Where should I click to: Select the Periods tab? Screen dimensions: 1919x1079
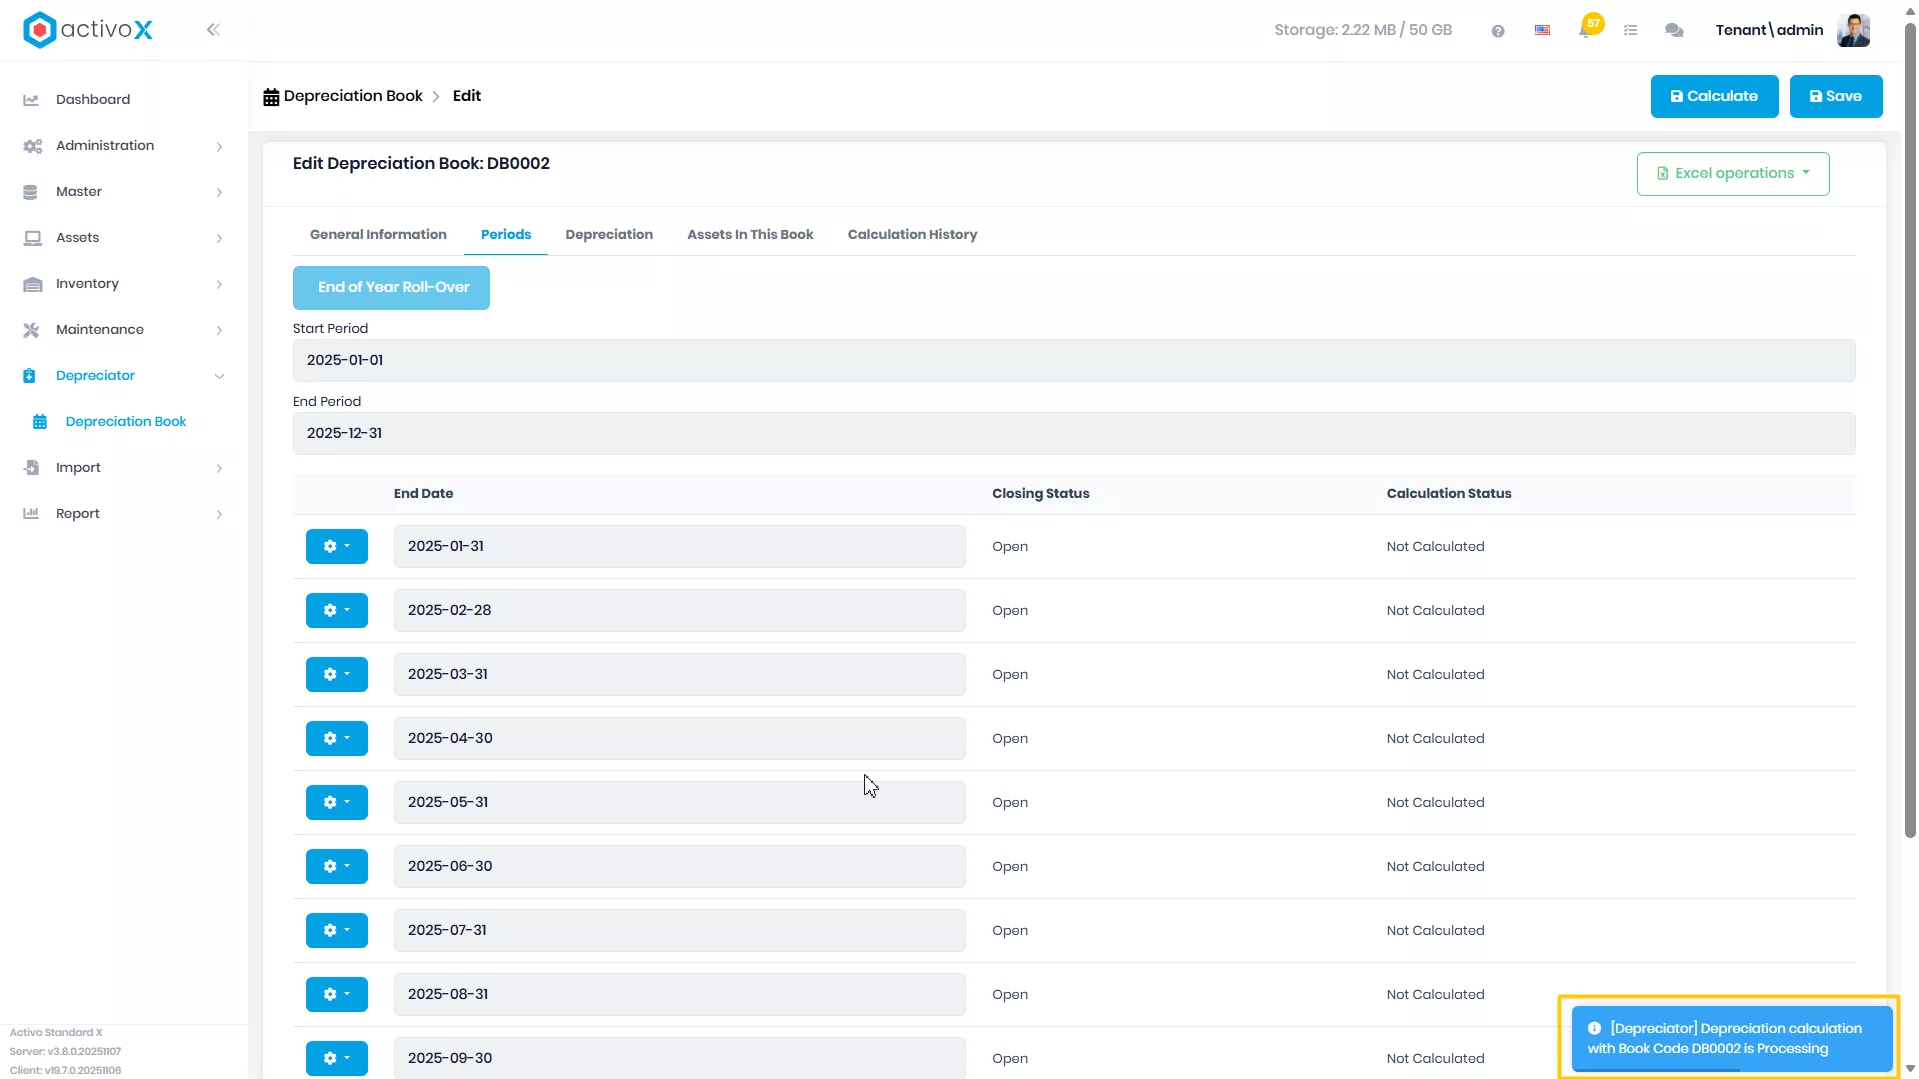(x=506, y=235)
